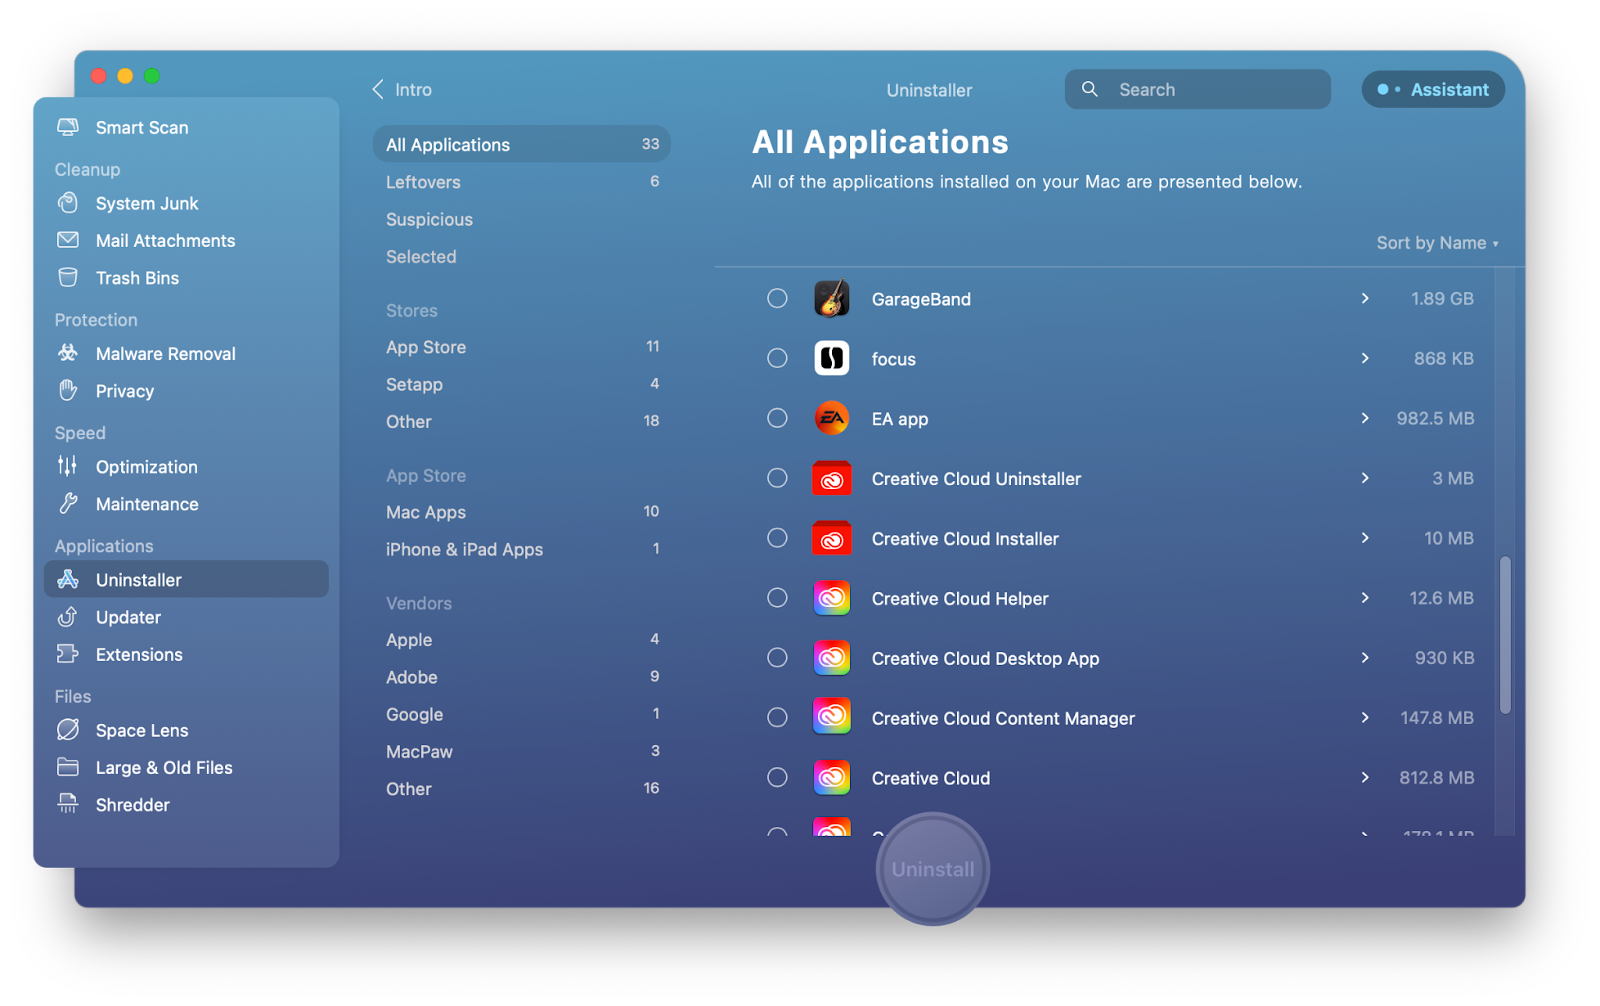Open the Malware Removal tool
This screenshot has height=1006, width=1600.
(165, 353)
